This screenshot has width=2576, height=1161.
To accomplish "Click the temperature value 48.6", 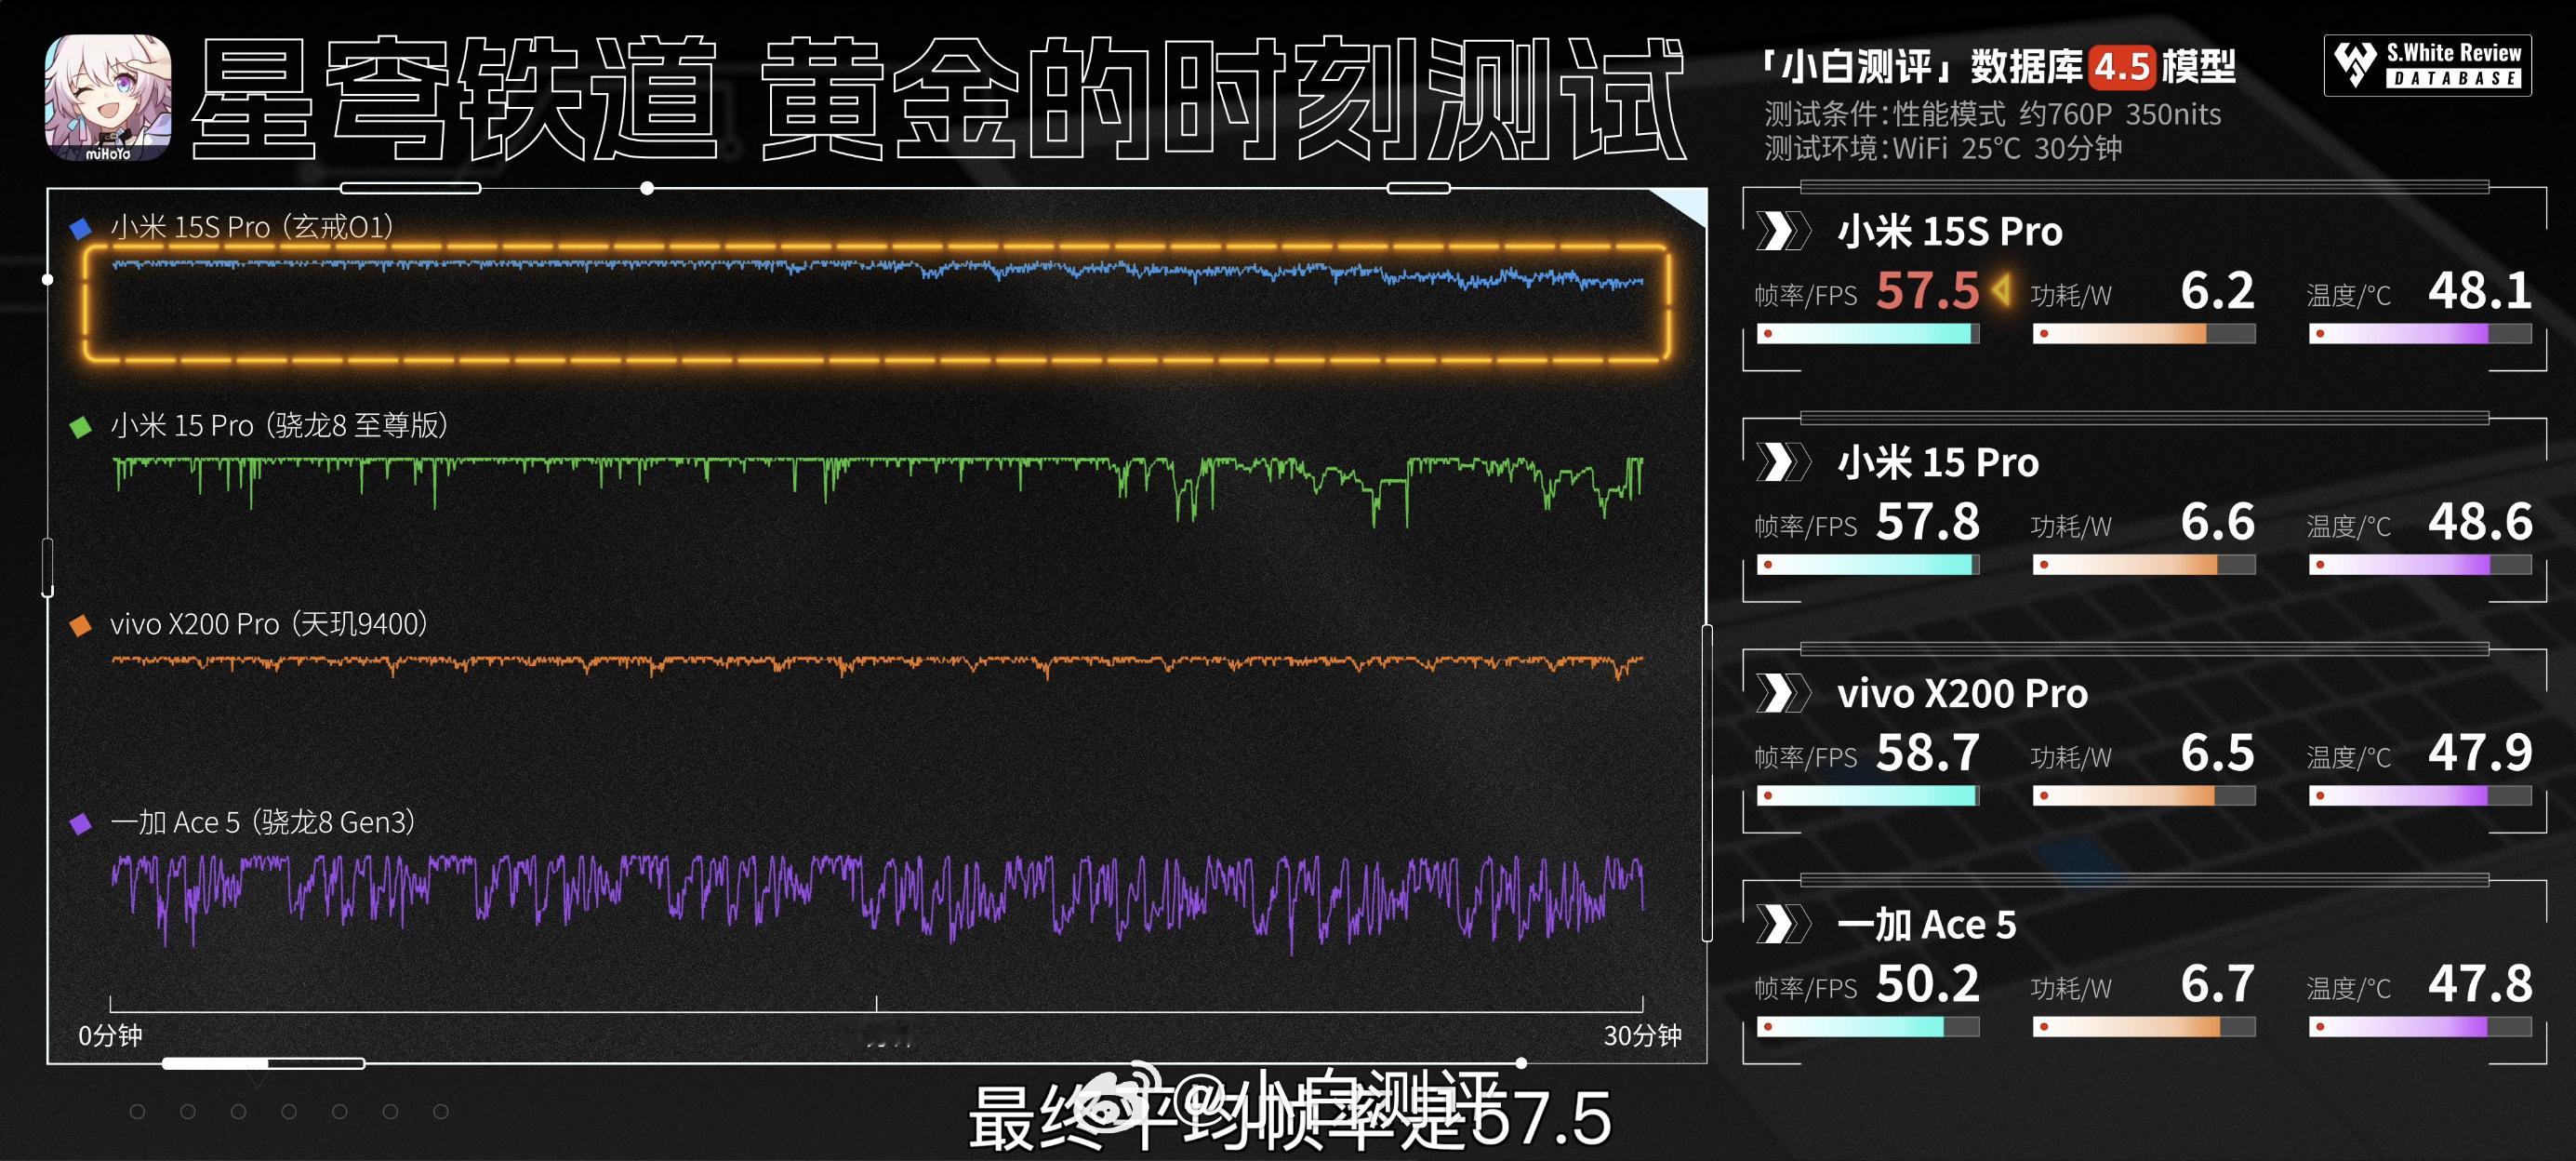I will tap(2480, 522).
